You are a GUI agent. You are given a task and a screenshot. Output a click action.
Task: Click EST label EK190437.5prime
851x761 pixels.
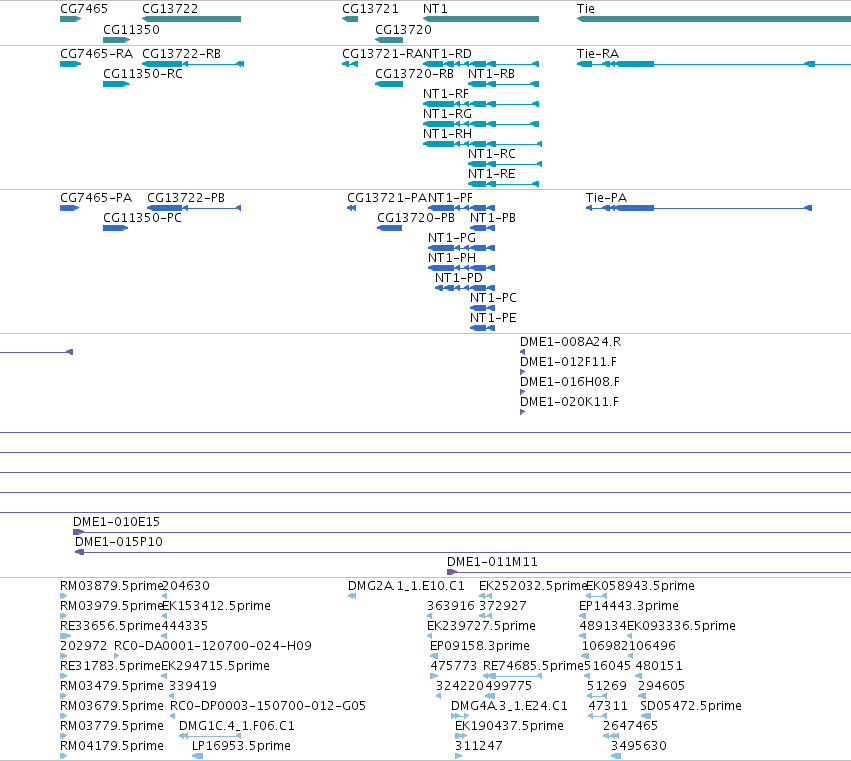(509, 726)
